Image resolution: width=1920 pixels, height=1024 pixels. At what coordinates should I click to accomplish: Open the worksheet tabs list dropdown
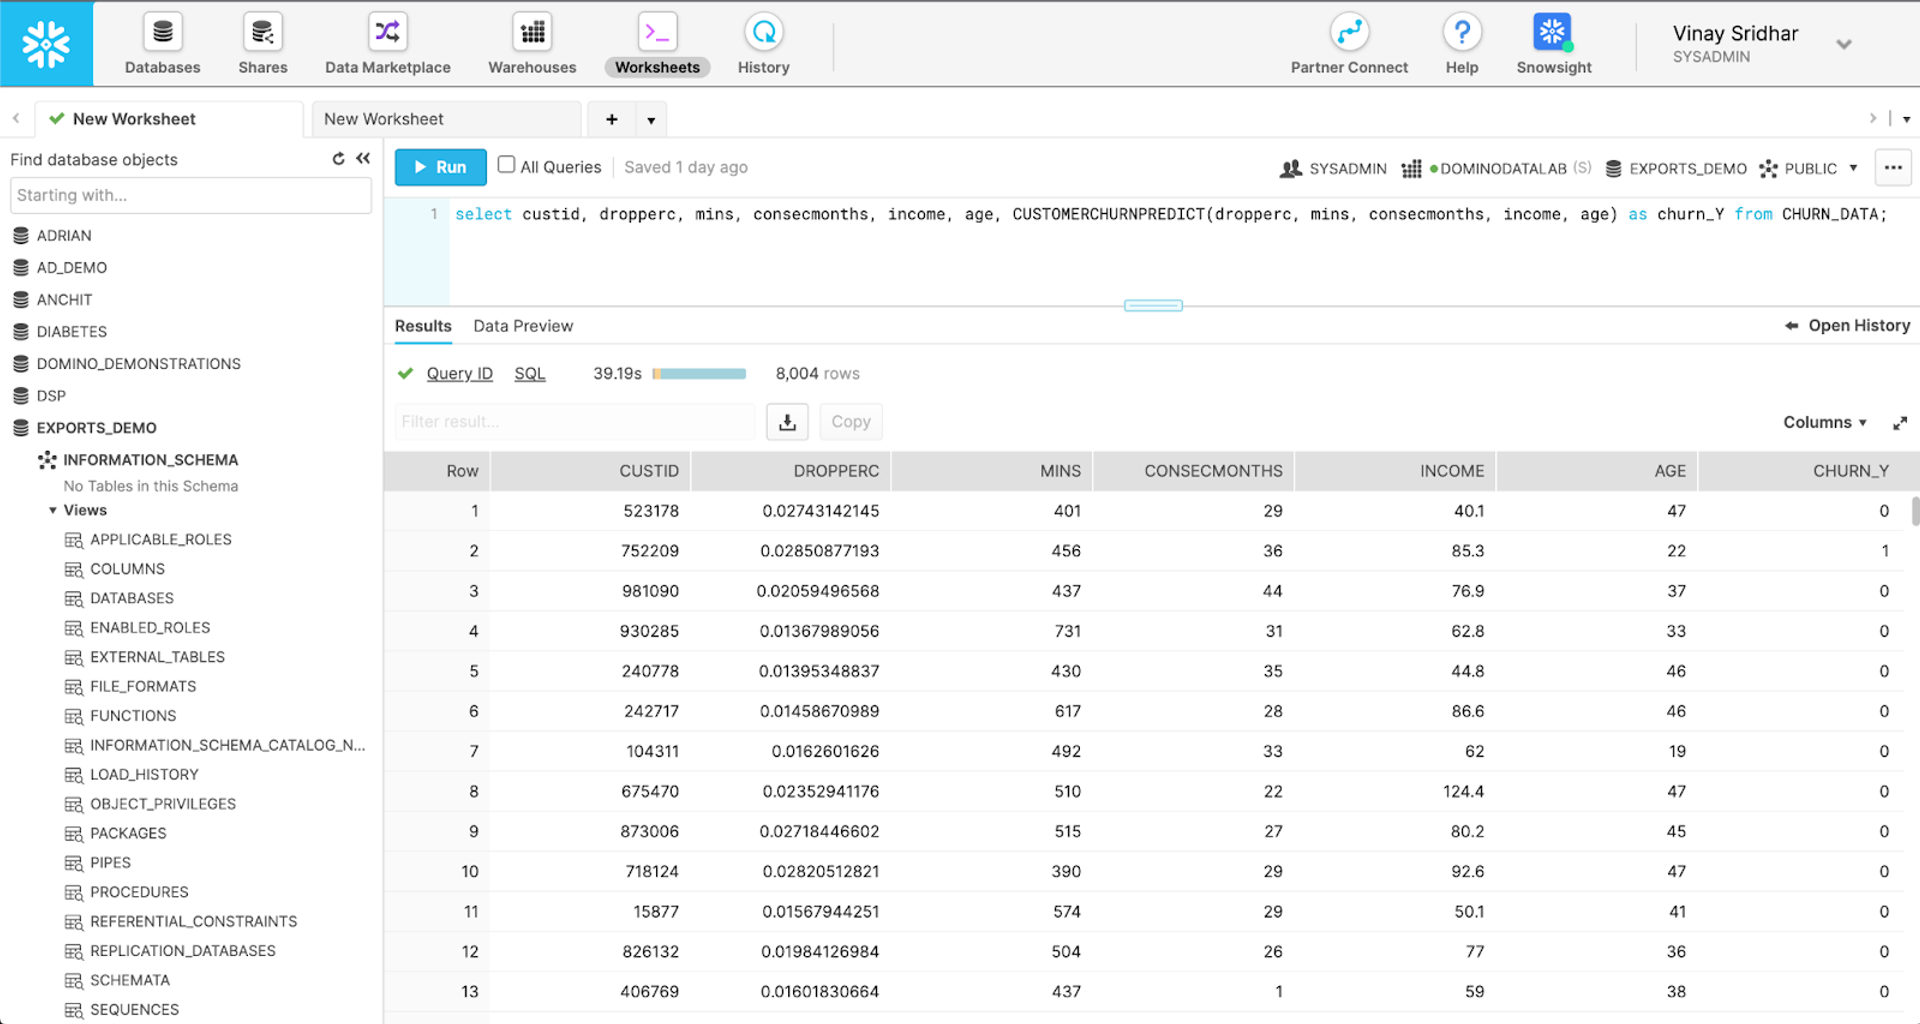(1906, 119)
